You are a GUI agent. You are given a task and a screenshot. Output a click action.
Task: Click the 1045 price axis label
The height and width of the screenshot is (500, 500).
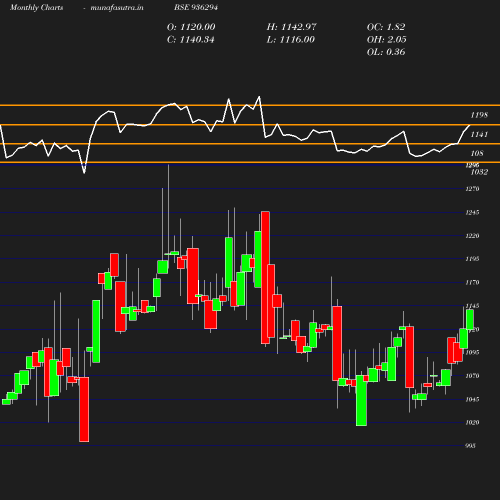[x=472, y=399]
